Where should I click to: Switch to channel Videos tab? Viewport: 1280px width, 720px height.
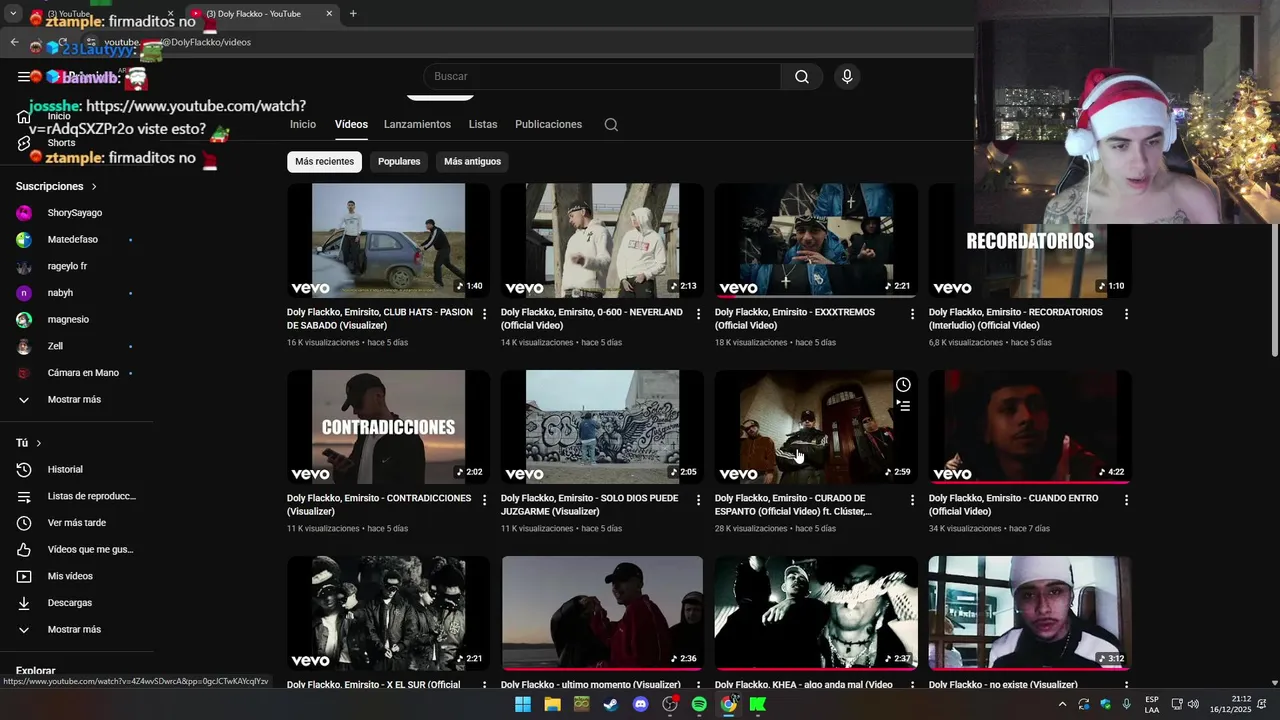click(x=351, y=125)
